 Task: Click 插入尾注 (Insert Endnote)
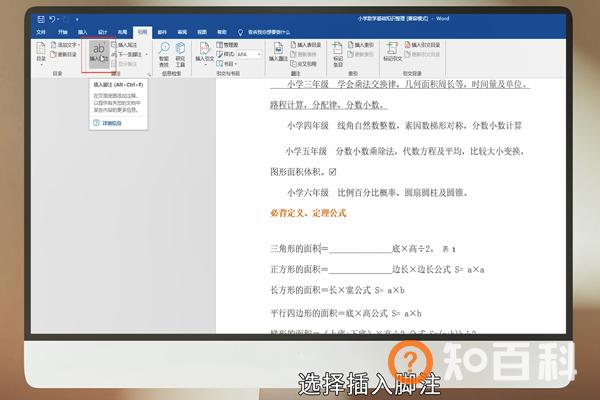[x=124, y=45]
